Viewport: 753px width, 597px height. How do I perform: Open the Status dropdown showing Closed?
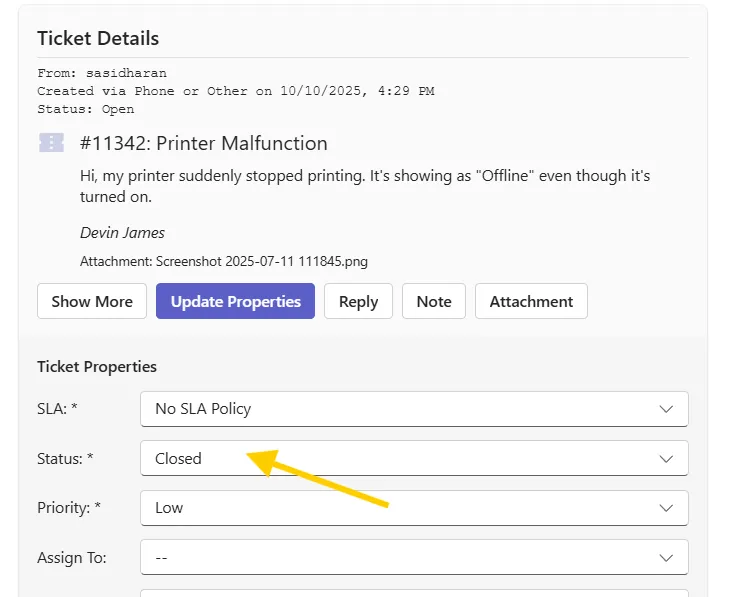click(400, 459)
